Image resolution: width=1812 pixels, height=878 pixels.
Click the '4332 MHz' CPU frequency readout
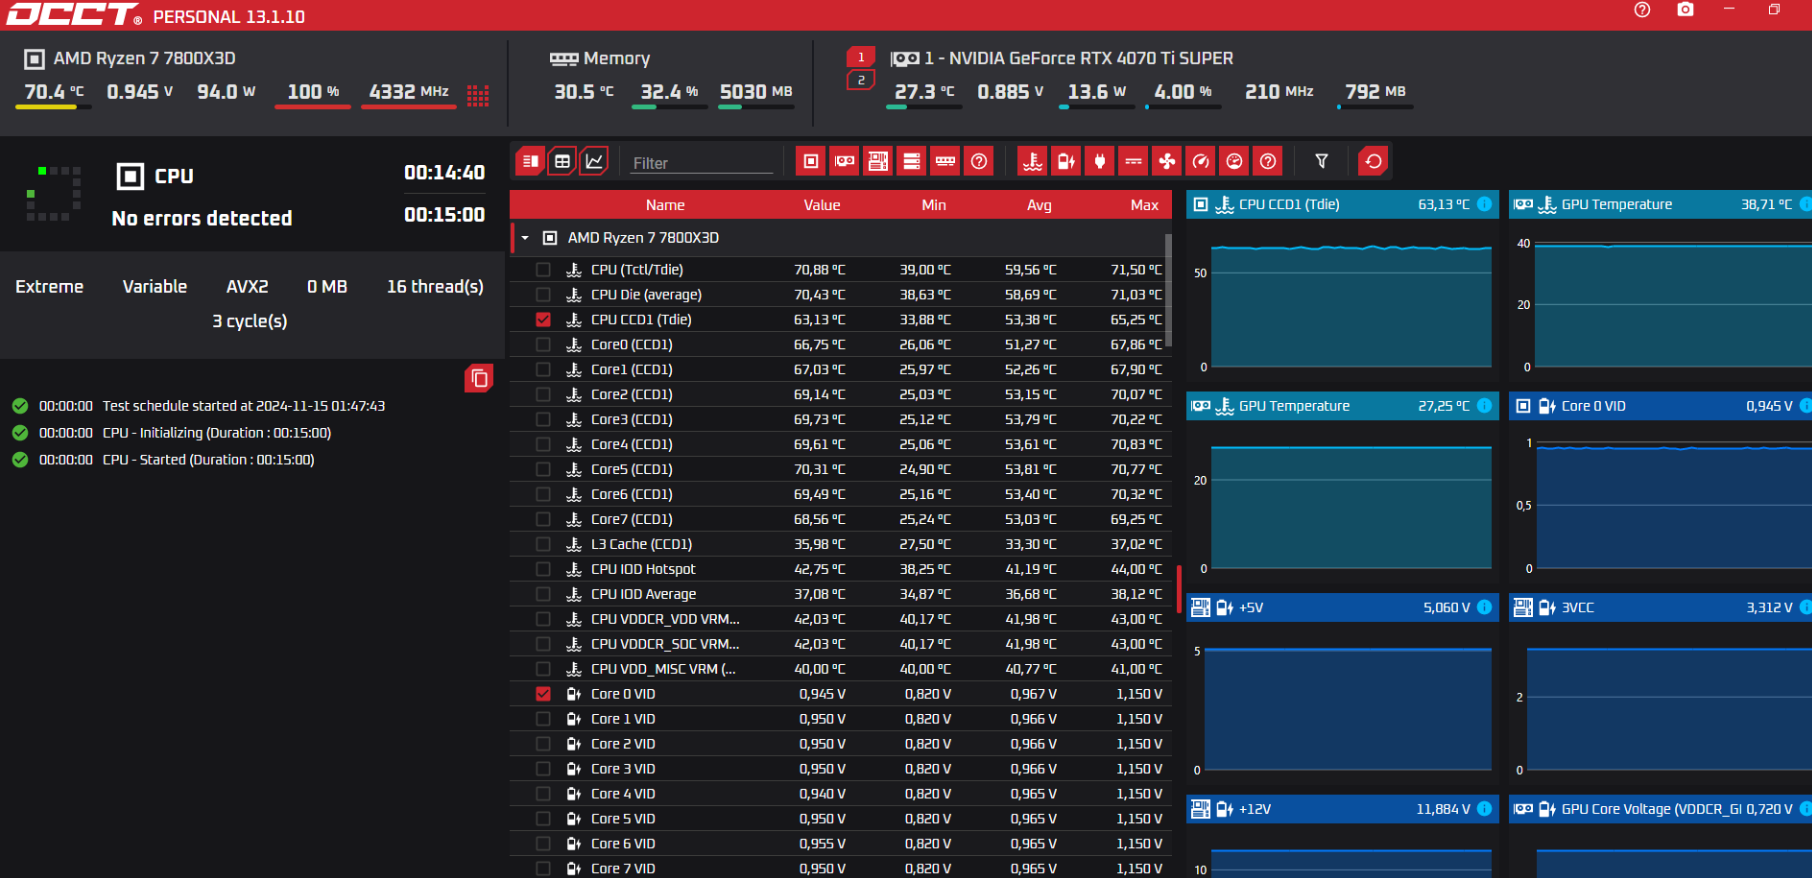[x=409, y=92]
